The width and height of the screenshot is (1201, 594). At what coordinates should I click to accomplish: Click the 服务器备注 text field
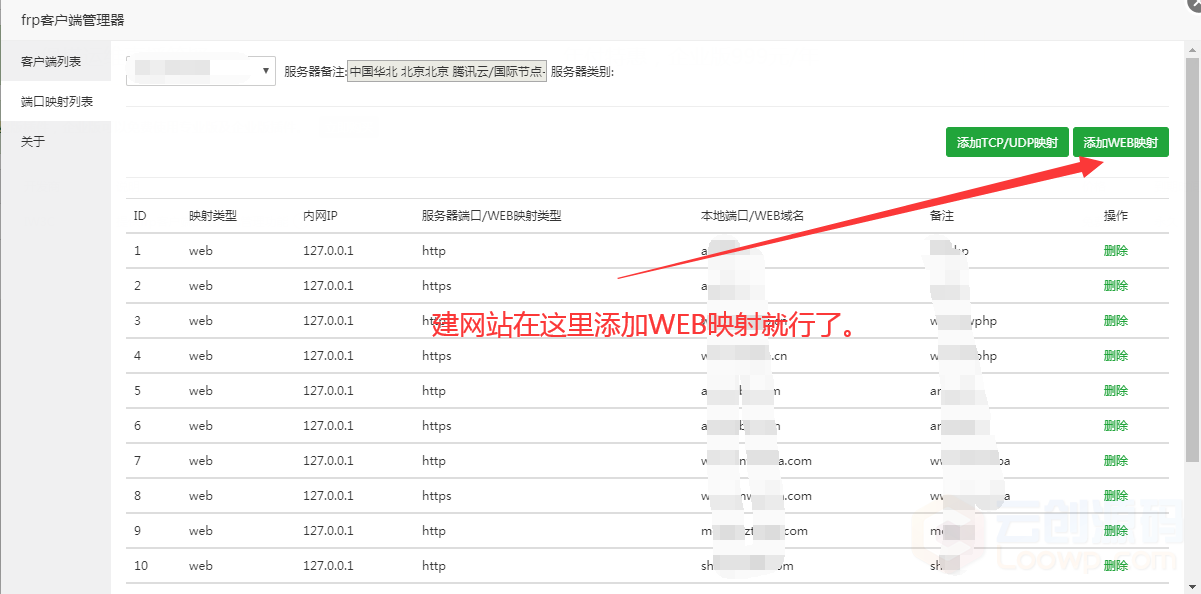(x=447, y=72)
